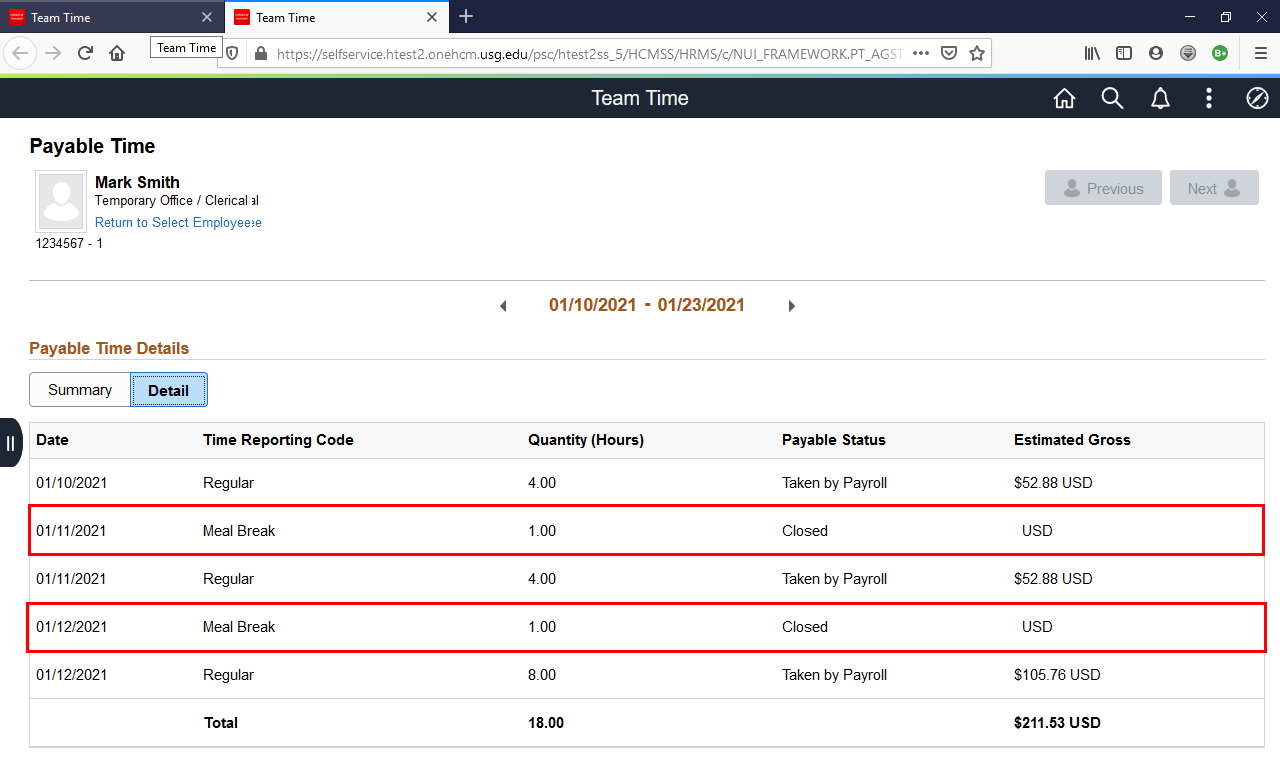Open the three-dot actions menu
Viewport: 1280px width, 768px height.
tap(1209, 98)
